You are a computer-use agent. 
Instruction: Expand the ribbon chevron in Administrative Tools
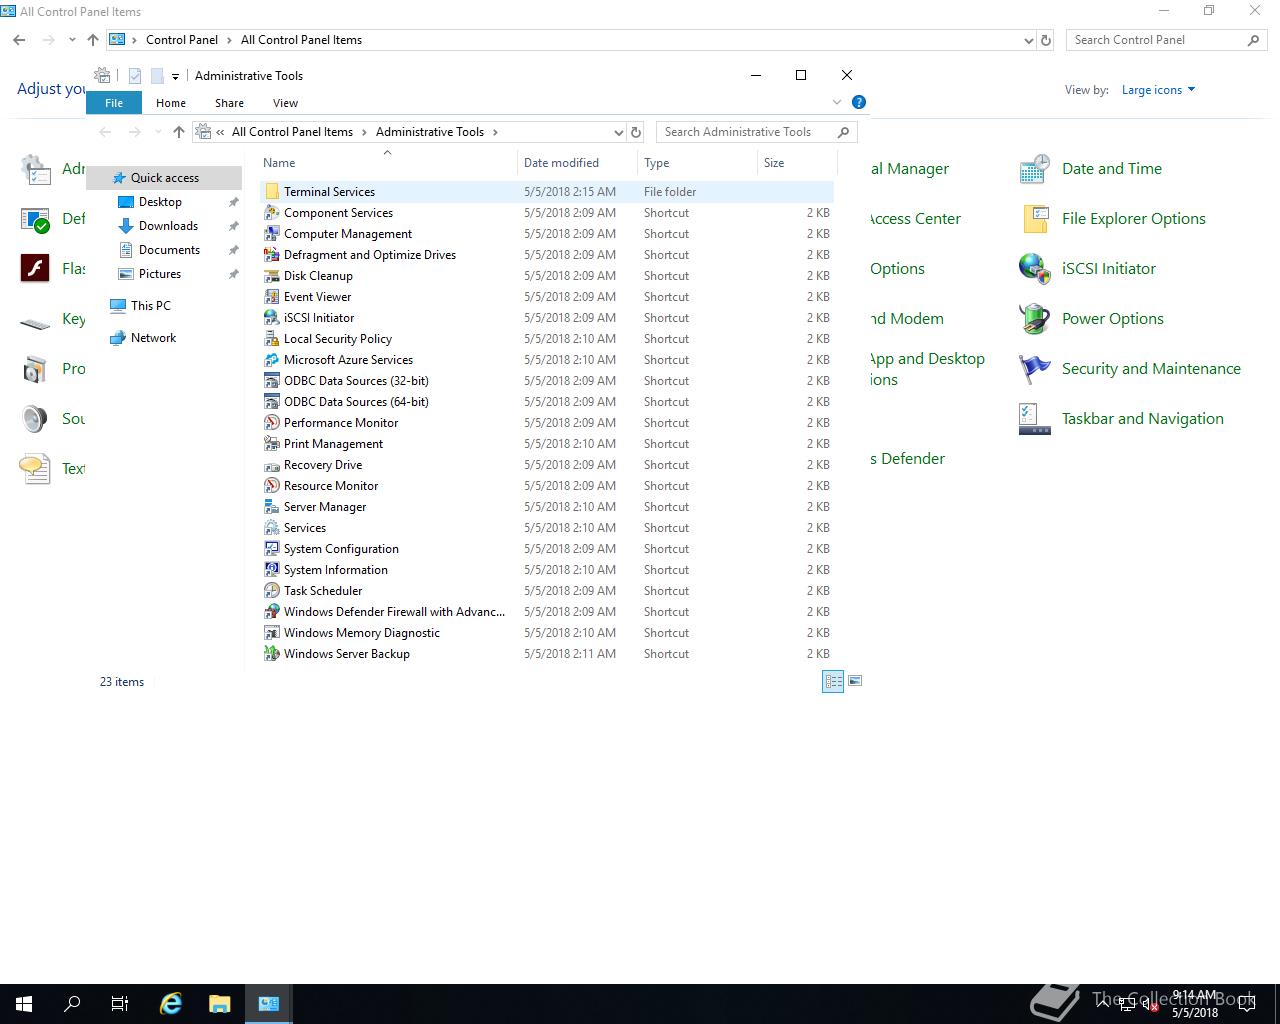point(837,102)
